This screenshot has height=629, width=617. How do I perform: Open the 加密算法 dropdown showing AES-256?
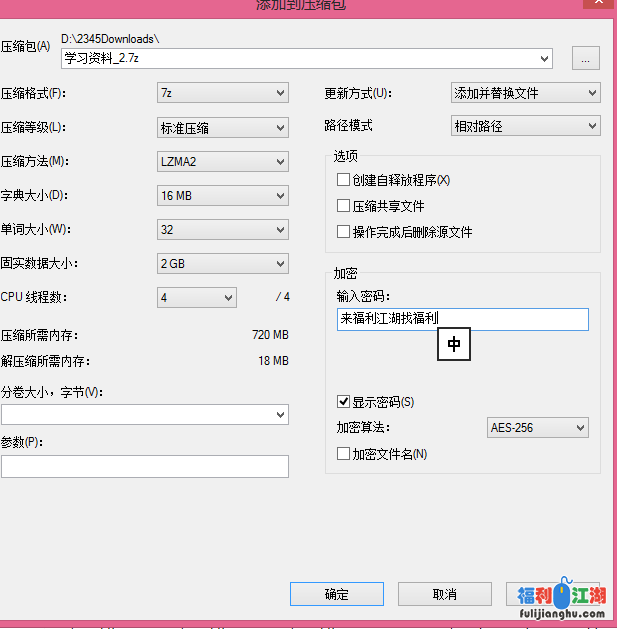538,428
